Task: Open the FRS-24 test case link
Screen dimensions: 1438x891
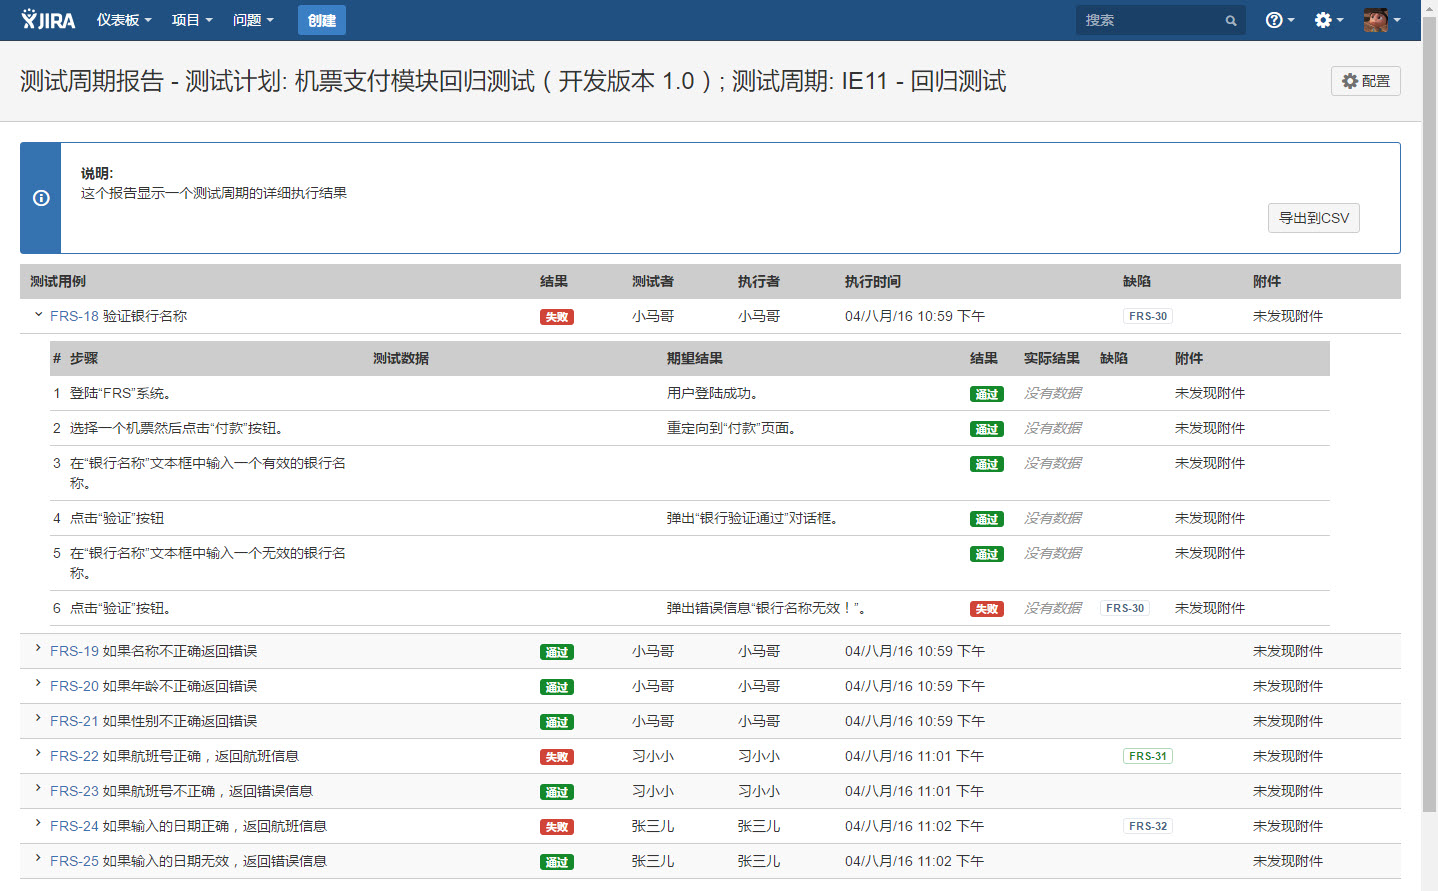Action: click(x=188, y=826)
